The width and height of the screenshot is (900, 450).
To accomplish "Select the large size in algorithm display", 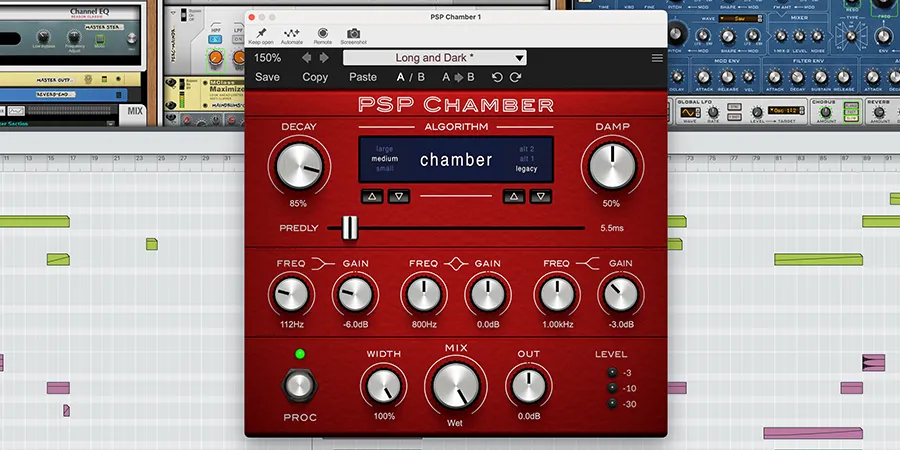I will point(384,149).
